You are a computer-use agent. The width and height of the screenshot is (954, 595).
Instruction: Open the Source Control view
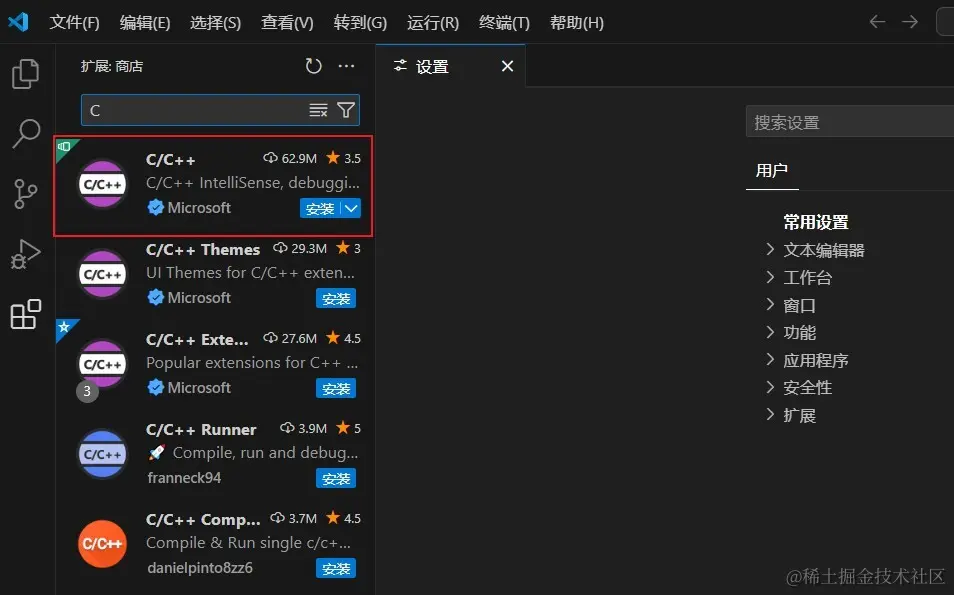[x=26, y=194]
